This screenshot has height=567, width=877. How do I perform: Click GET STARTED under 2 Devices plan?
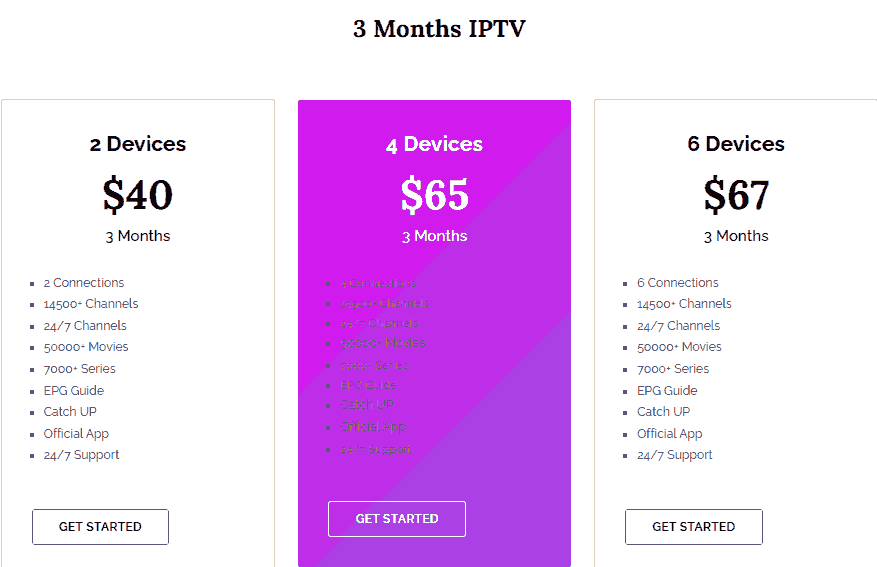[x=100, y=527]
